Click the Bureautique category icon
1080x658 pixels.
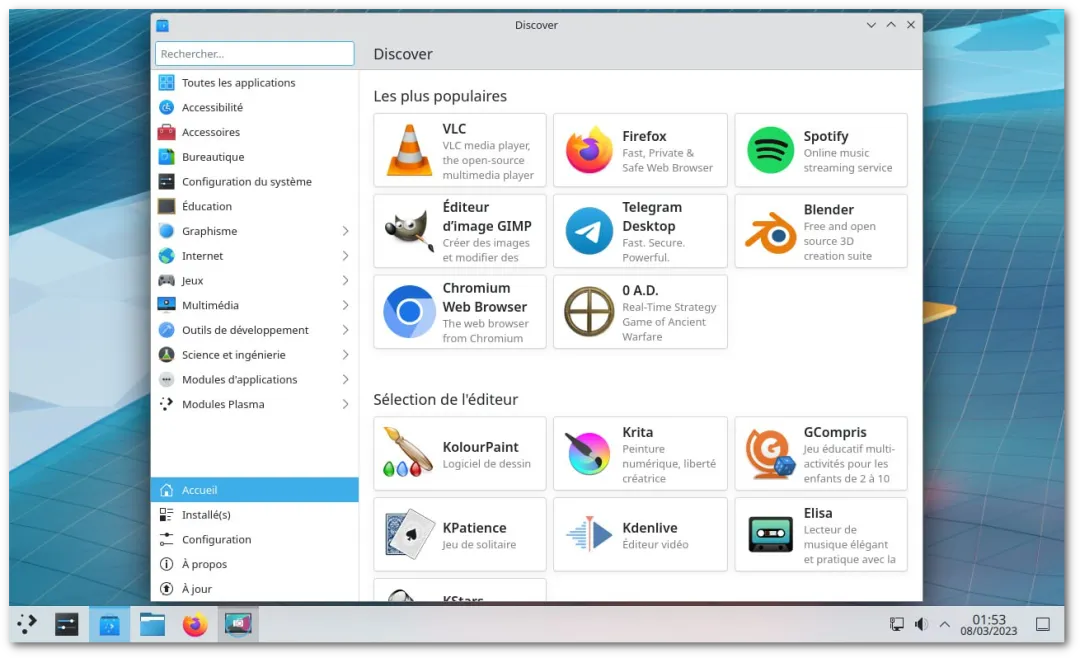166,157
